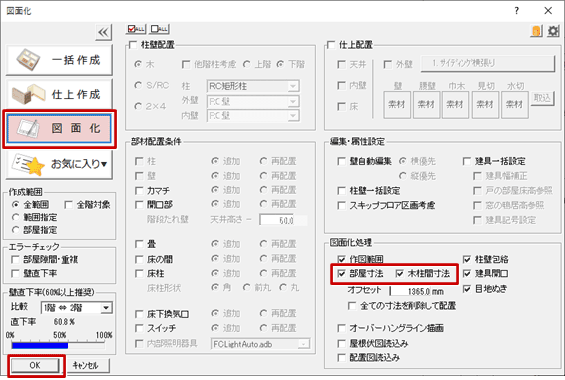Open 比較 floor comparison dropdown
The image size is (565, 380).
[77, 308]
